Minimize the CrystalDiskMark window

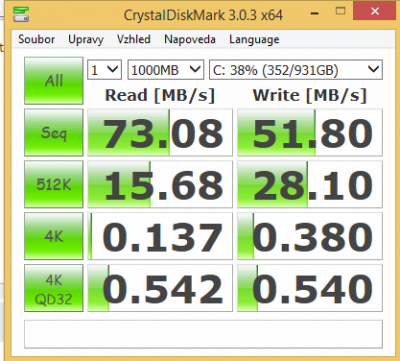(x=315, y=13)
